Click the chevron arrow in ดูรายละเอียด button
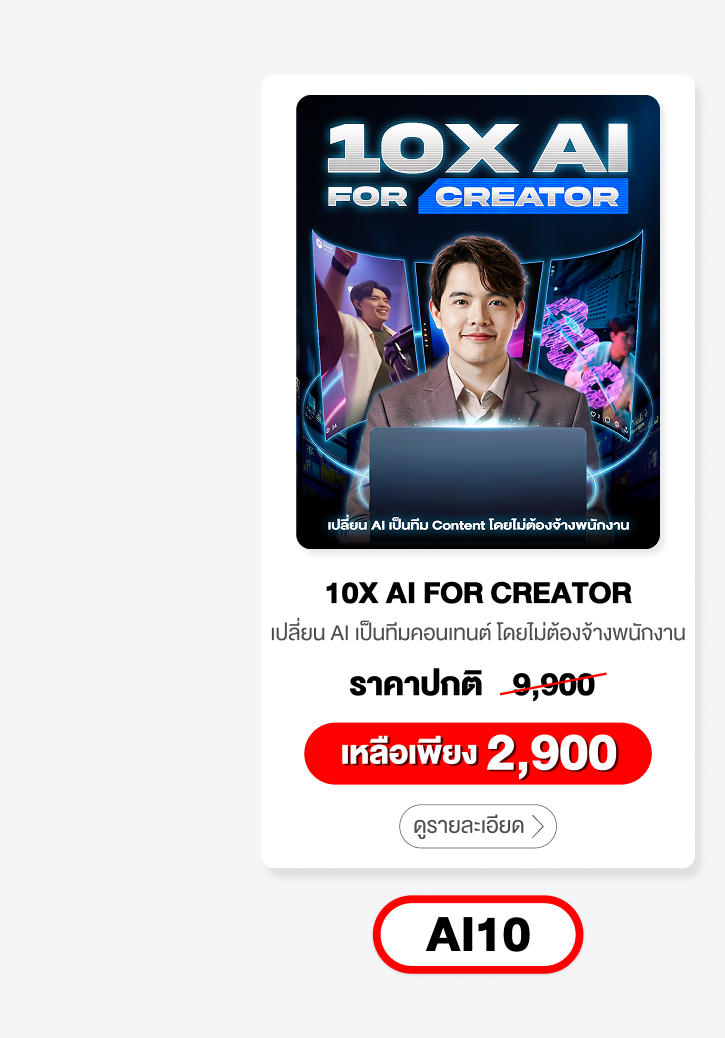725x1038 pixels. pos(538,826)
